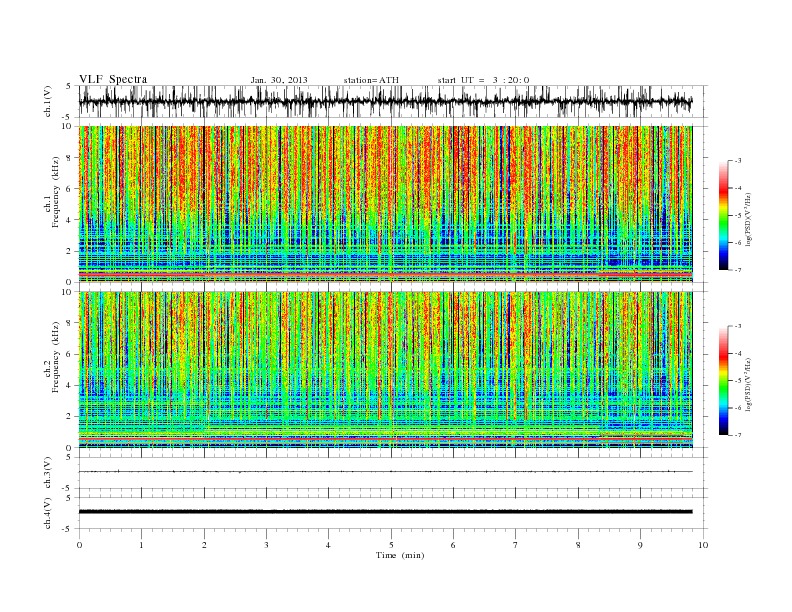This screenshot has height=612, width=792.
Task: Click the ch.2 spectrogram's 2 kHz tick label
Action: click(x=70, y=417)
